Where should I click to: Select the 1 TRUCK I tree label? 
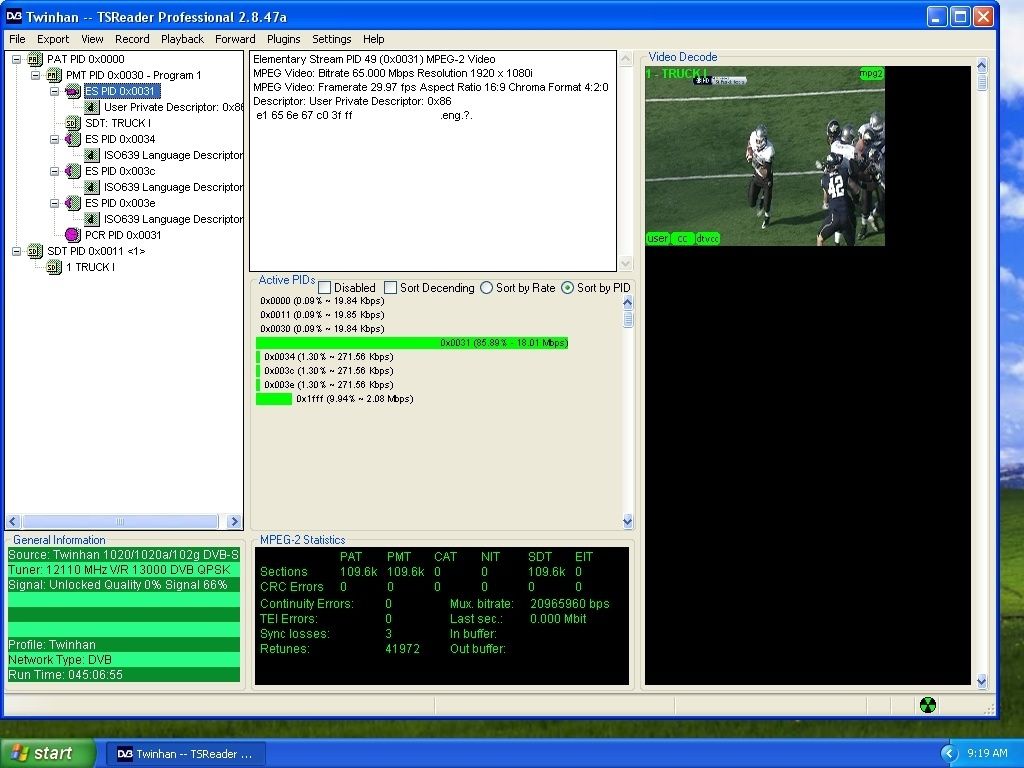(x=90, y=267)
